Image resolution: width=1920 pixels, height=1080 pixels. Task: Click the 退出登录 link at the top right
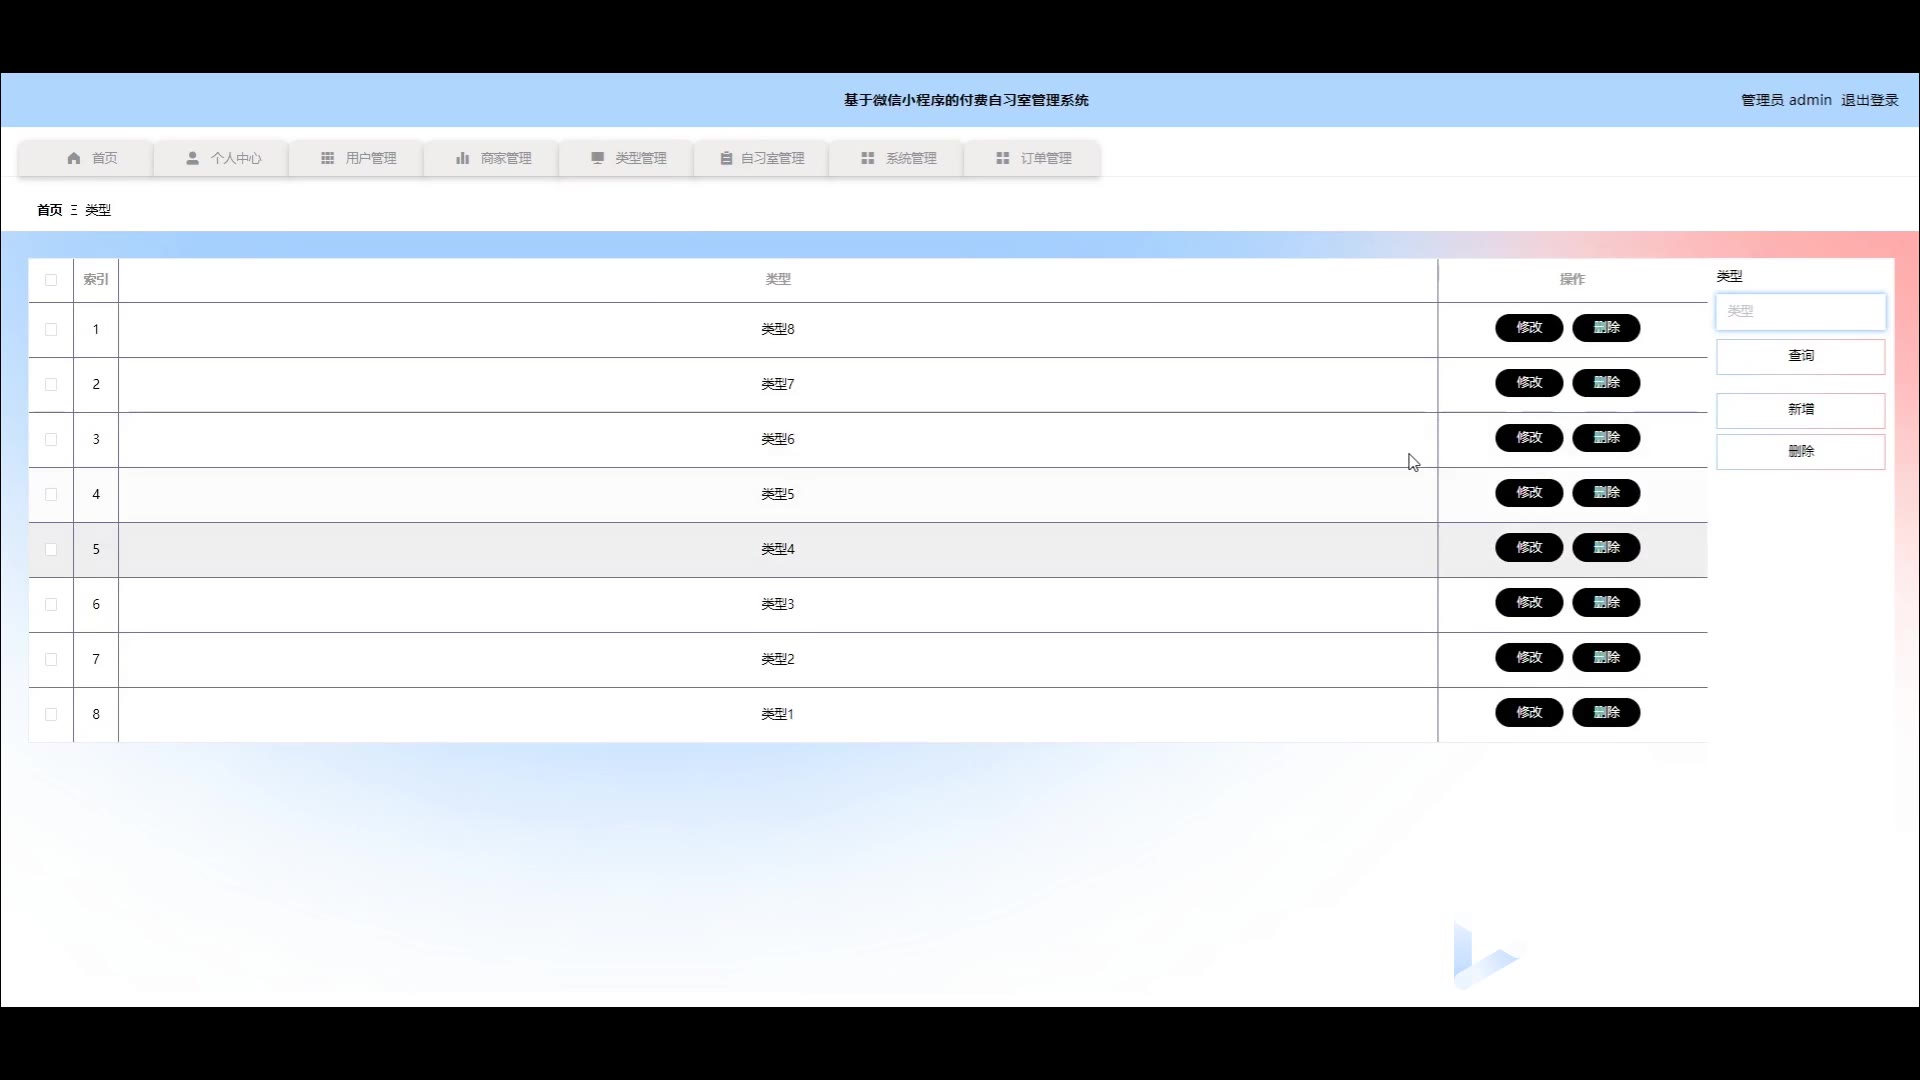[x=1869, y=100]
